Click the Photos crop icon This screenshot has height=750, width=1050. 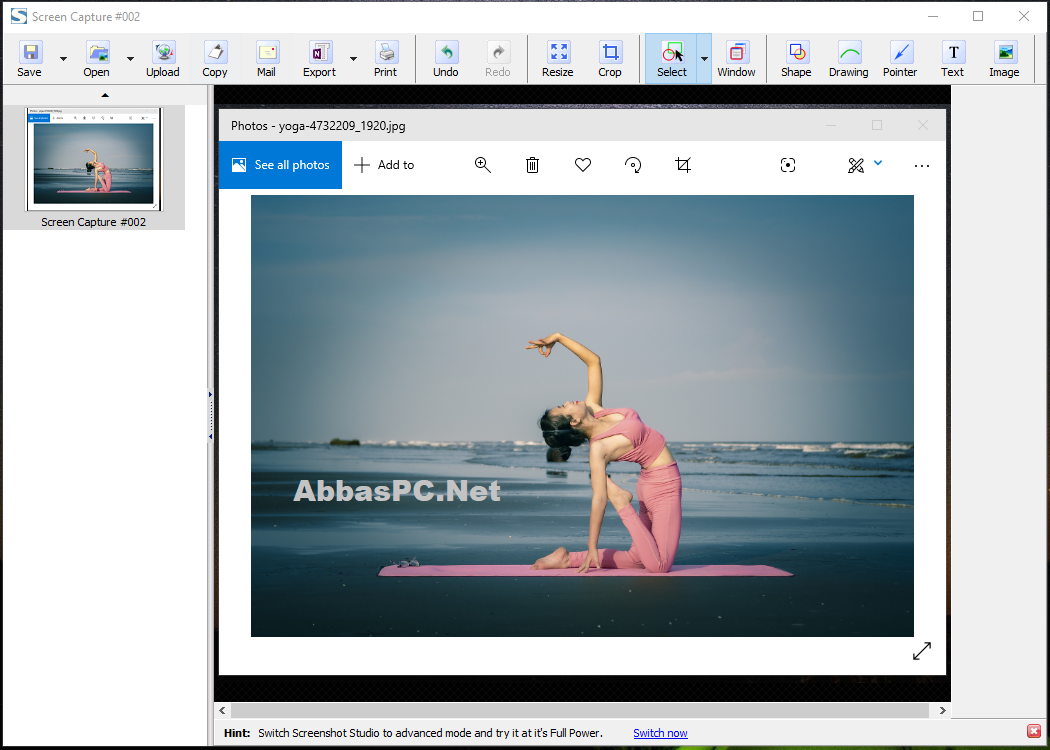(x=683, y=165)
